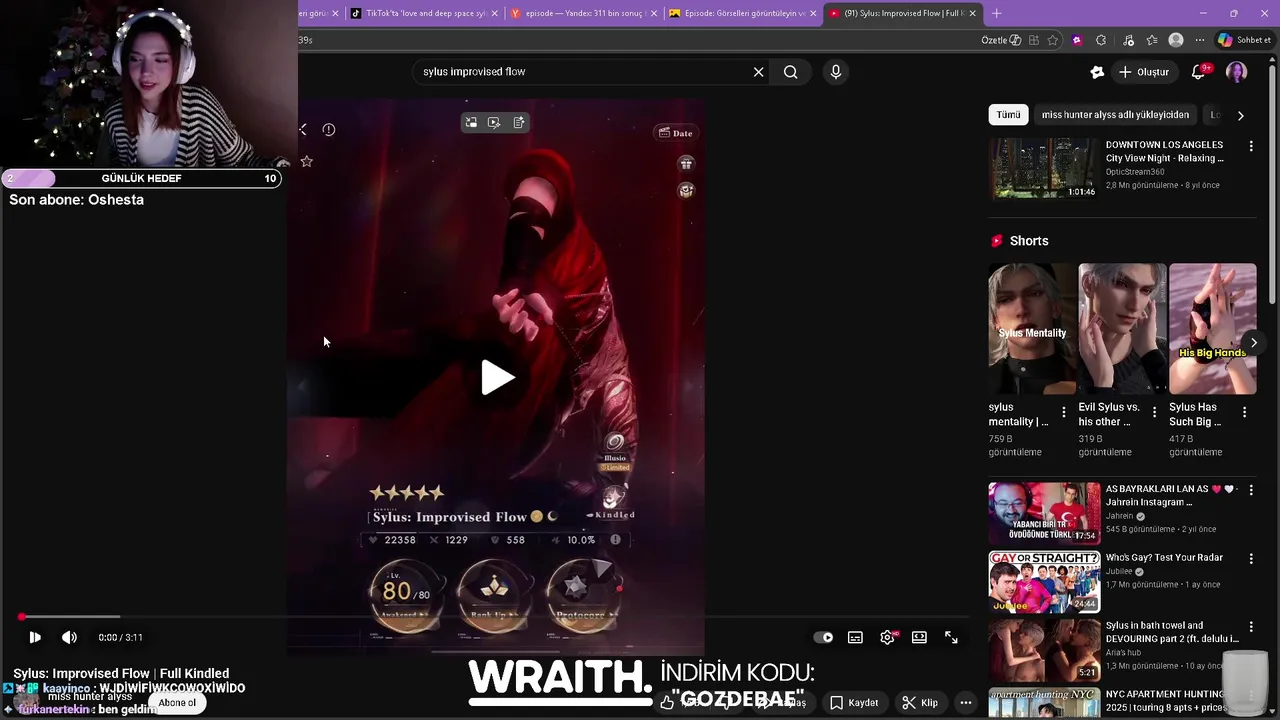Open more actions three-dot menu below video
This screenshot has width=1280, height=720.
(x=965, y=703)
